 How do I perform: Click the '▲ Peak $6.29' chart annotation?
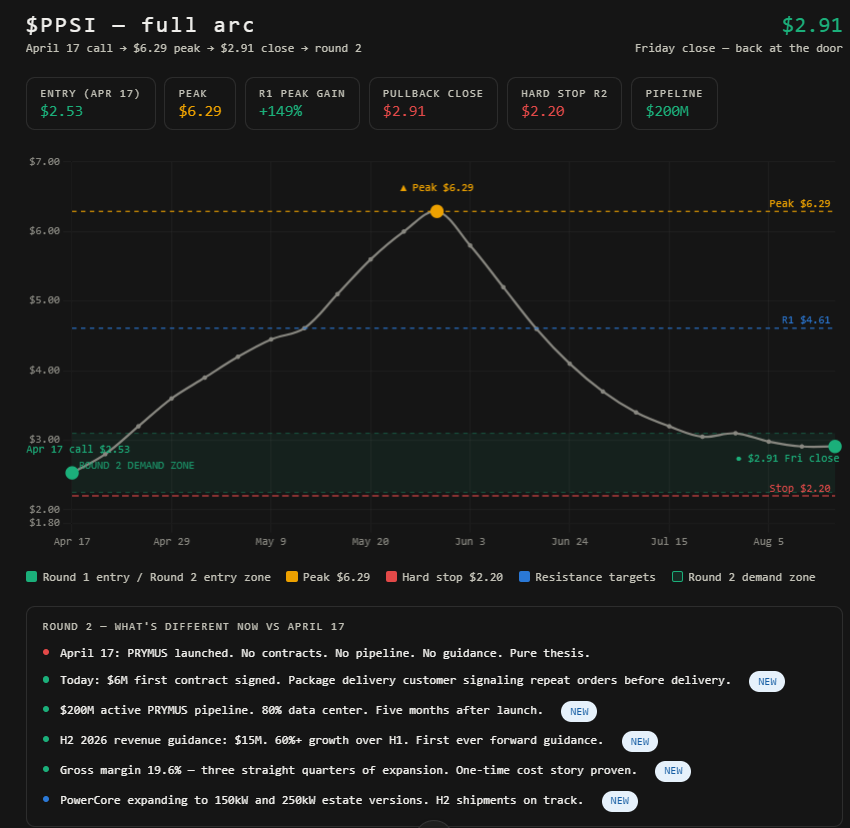click(437, 188)
